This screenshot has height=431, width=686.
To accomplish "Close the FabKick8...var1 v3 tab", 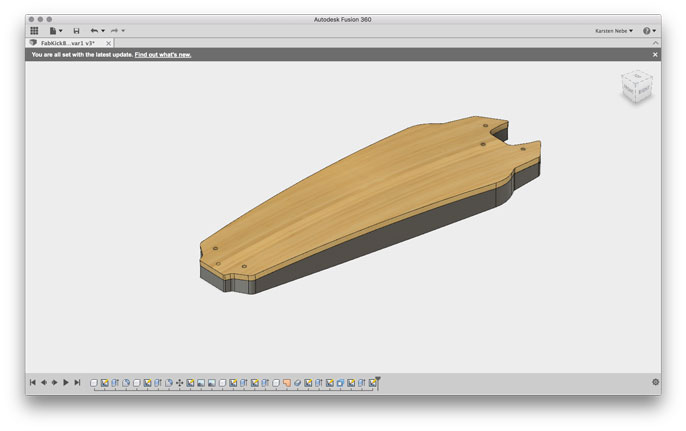I will [x=108, y=43].
